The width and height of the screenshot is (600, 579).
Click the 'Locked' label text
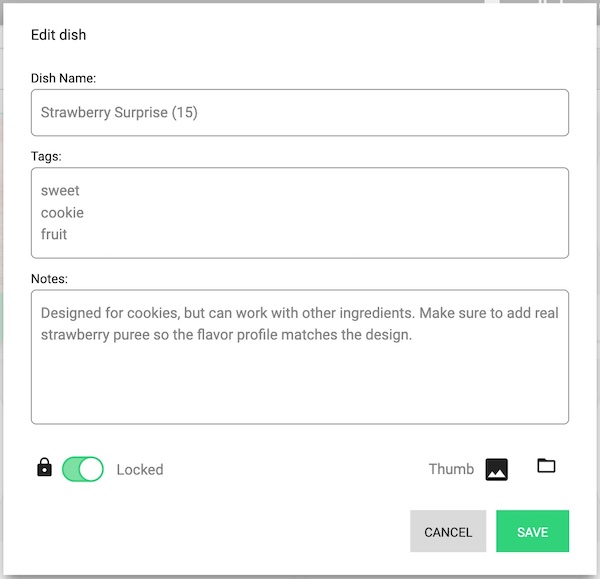click(140, 470)
